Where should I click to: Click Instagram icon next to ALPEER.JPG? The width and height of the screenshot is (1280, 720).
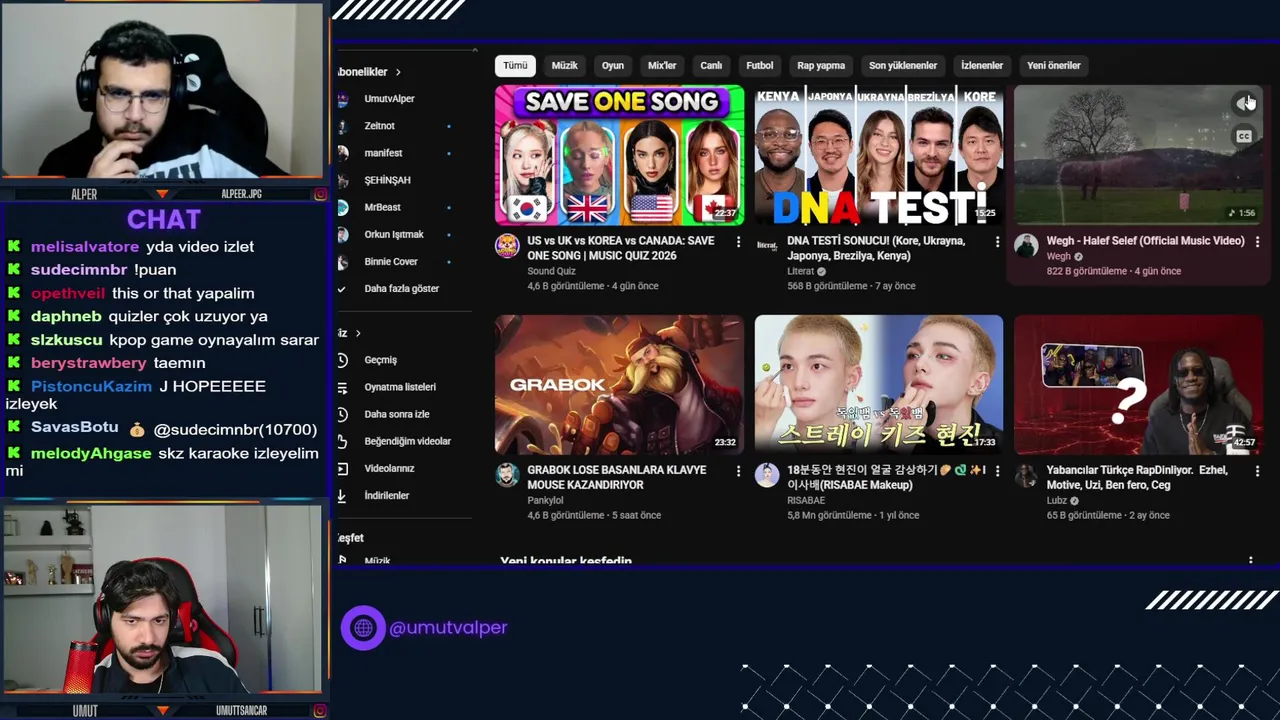320,194
